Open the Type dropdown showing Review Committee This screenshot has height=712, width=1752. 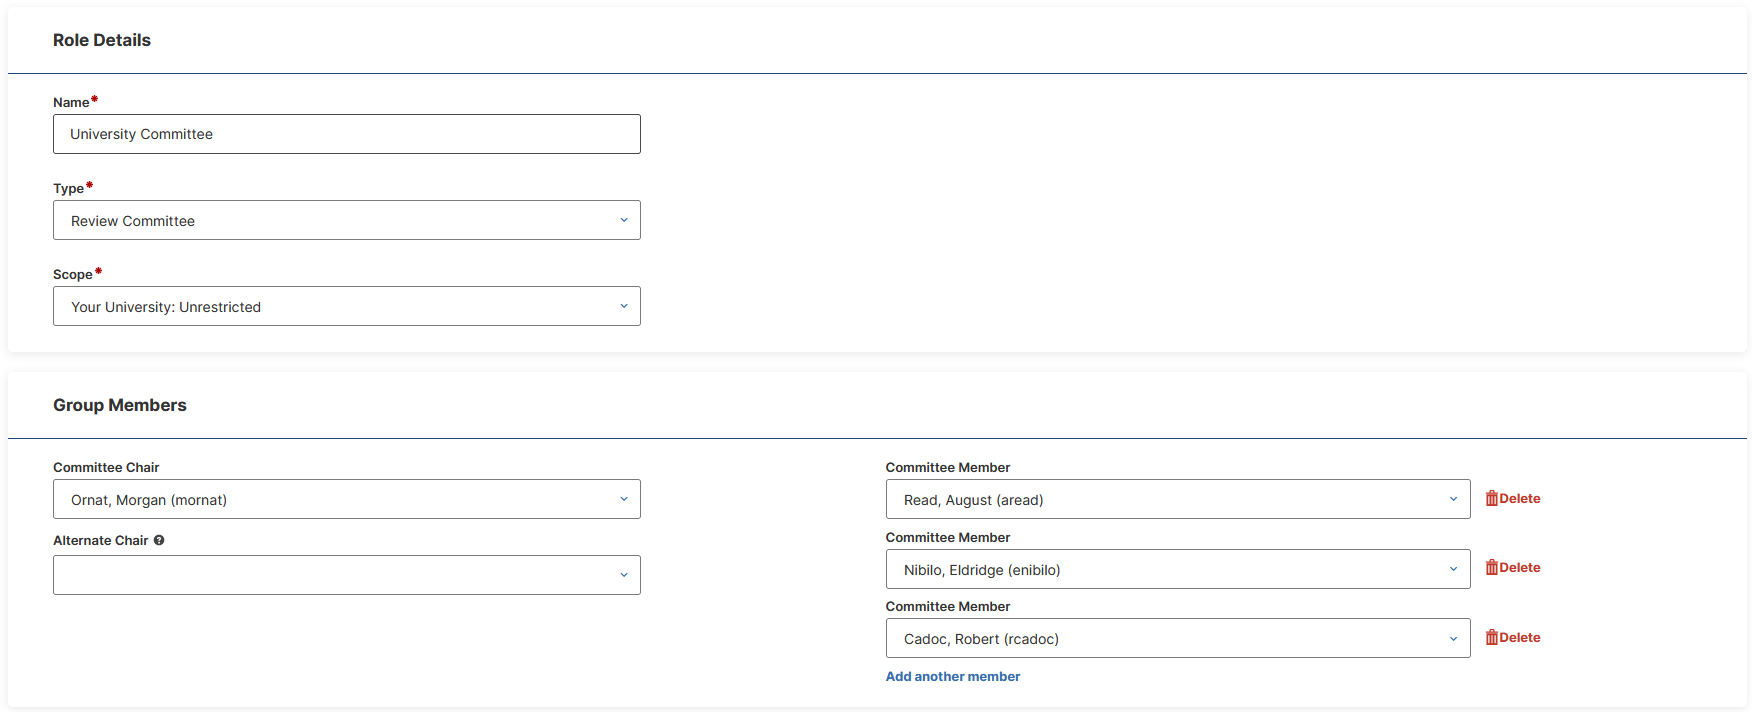[x=347, y=220]
